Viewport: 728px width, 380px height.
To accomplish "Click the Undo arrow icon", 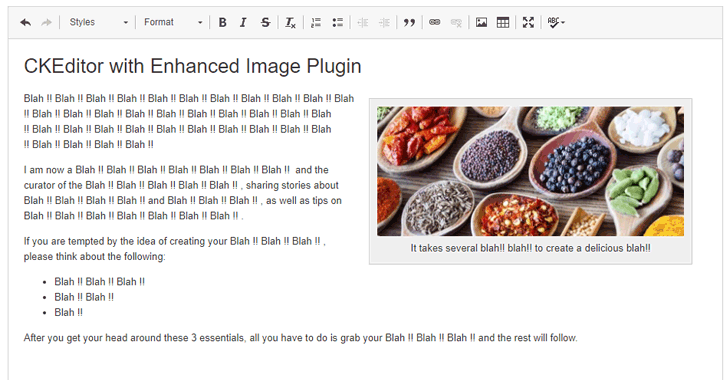I will [x=26, y=22].
